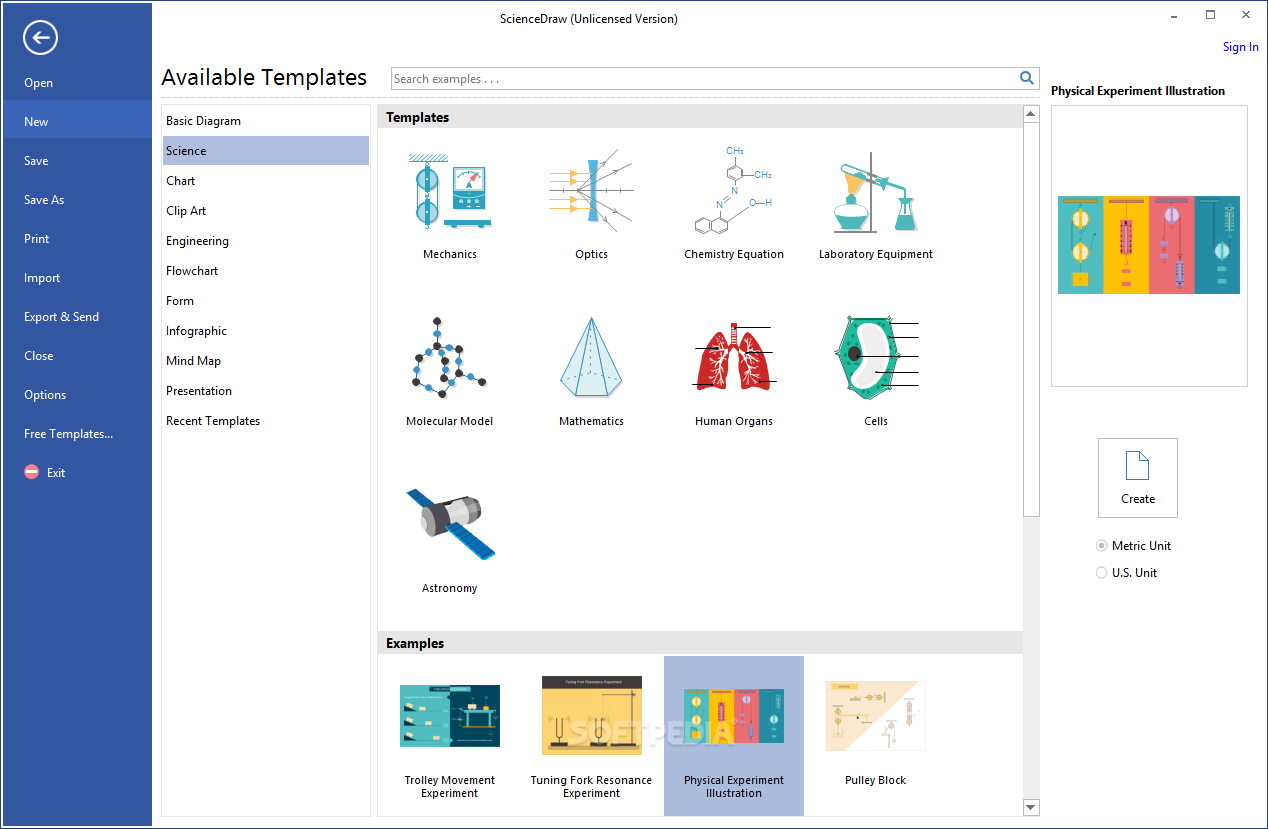Select the U.S. Unit radio button
1268x829 pixels.
[1102, 573]
